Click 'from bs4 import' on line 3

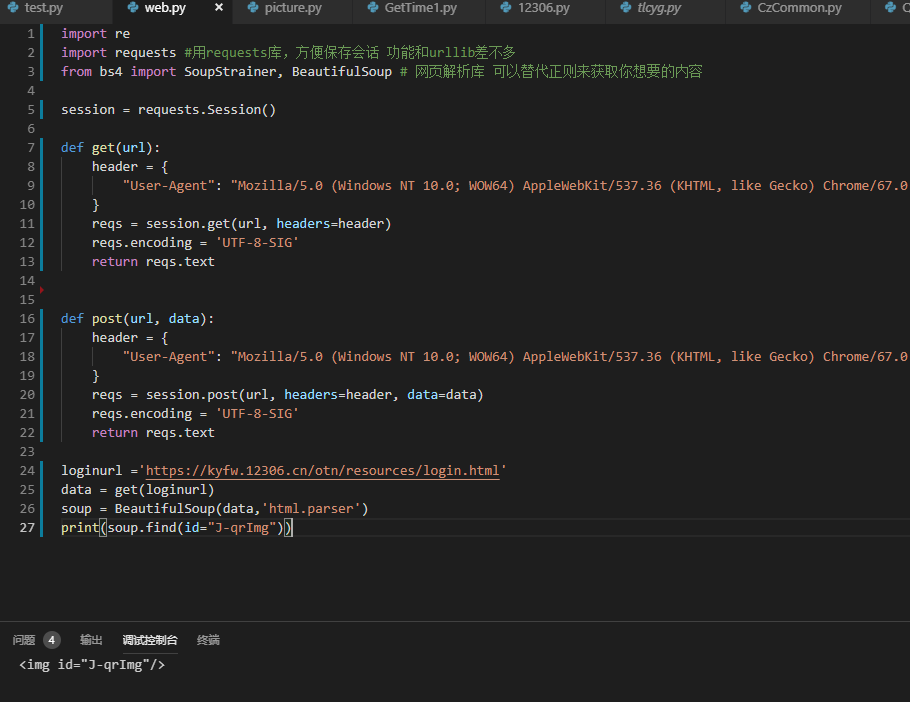pos(118,71)
